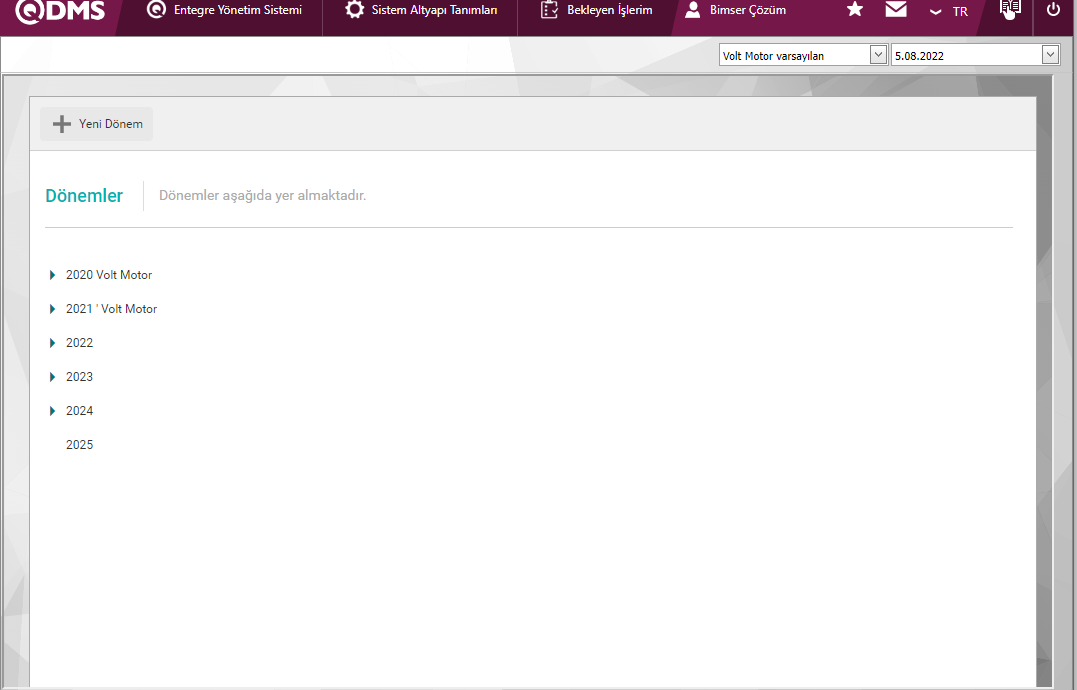
Task: Click the user profile icon
Action: tap(692, 10)
